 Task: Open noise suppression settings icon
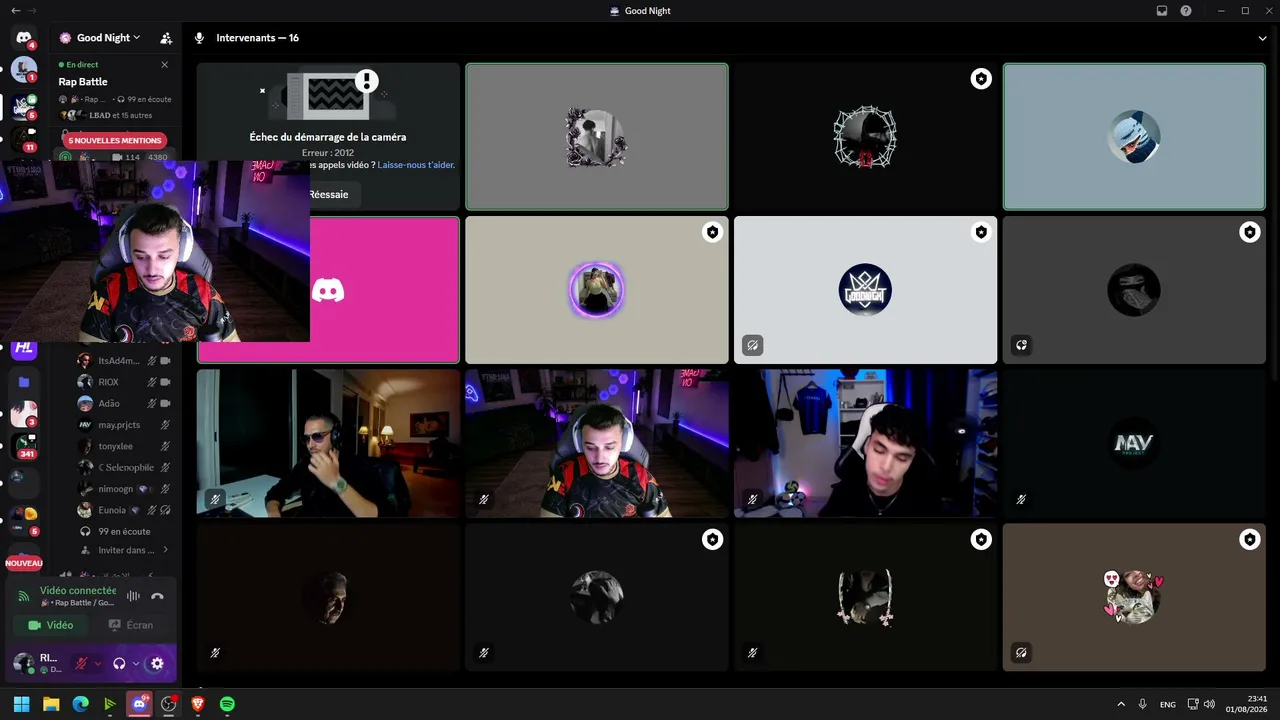(x=133, y=596)
